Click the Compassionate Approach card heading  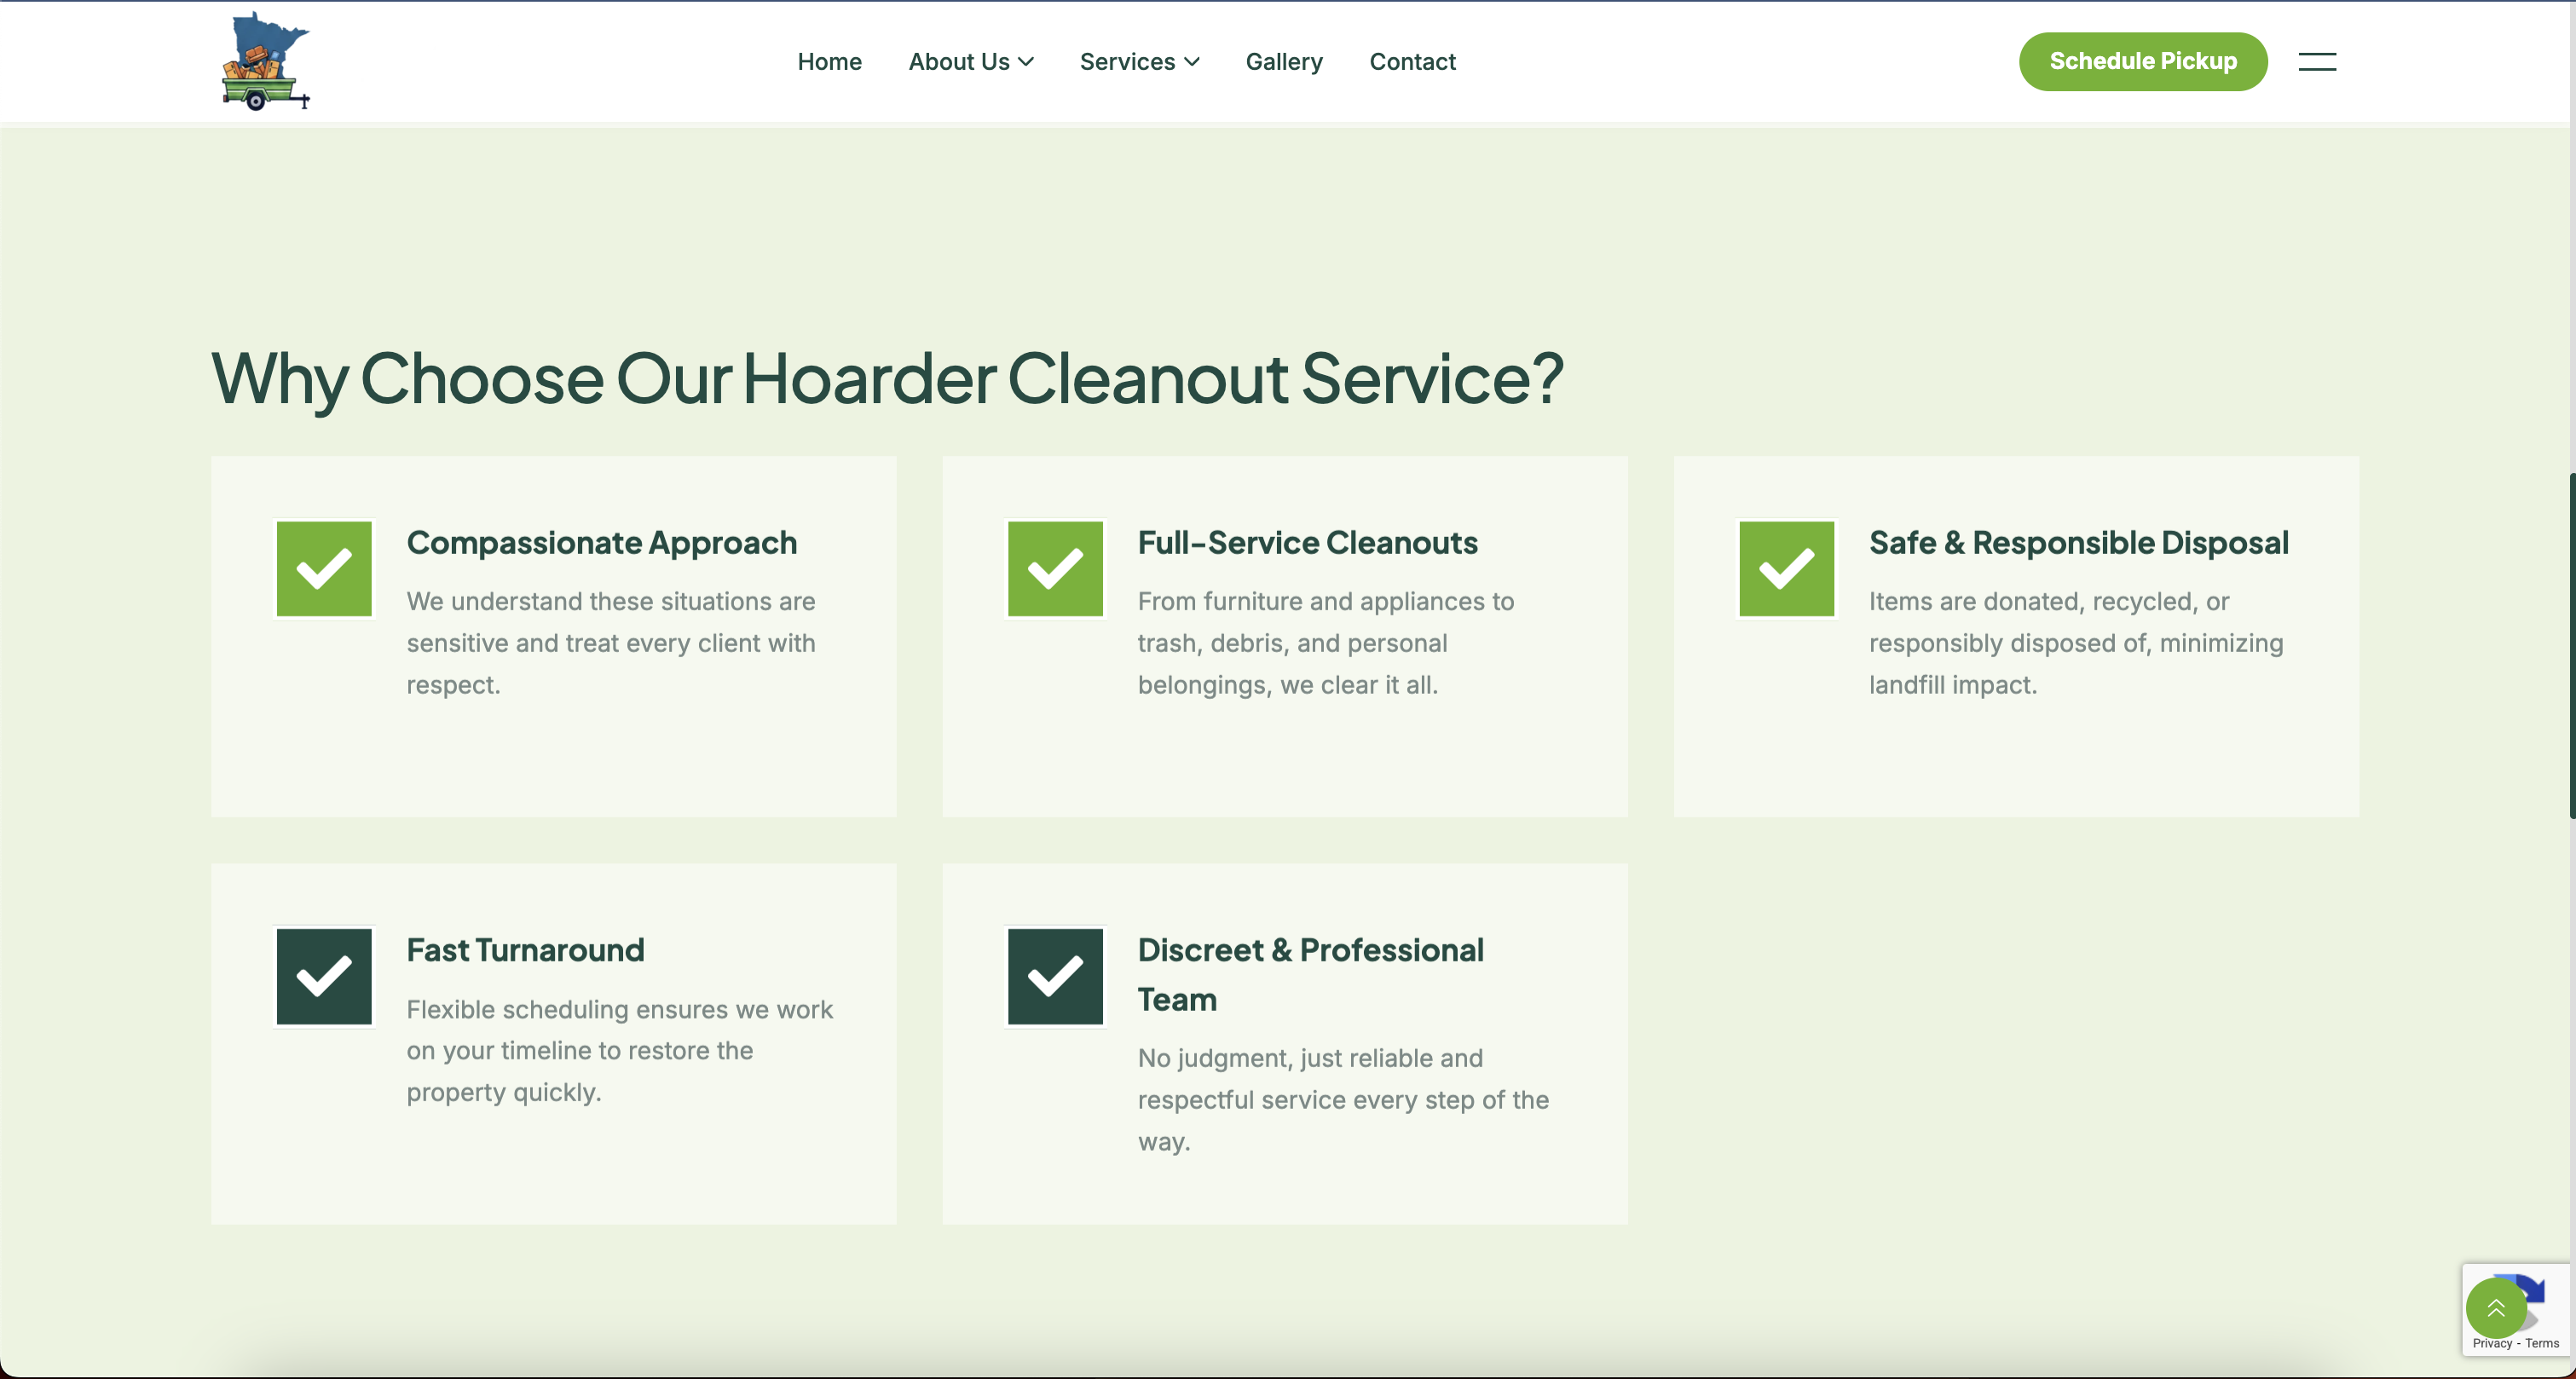601,542
